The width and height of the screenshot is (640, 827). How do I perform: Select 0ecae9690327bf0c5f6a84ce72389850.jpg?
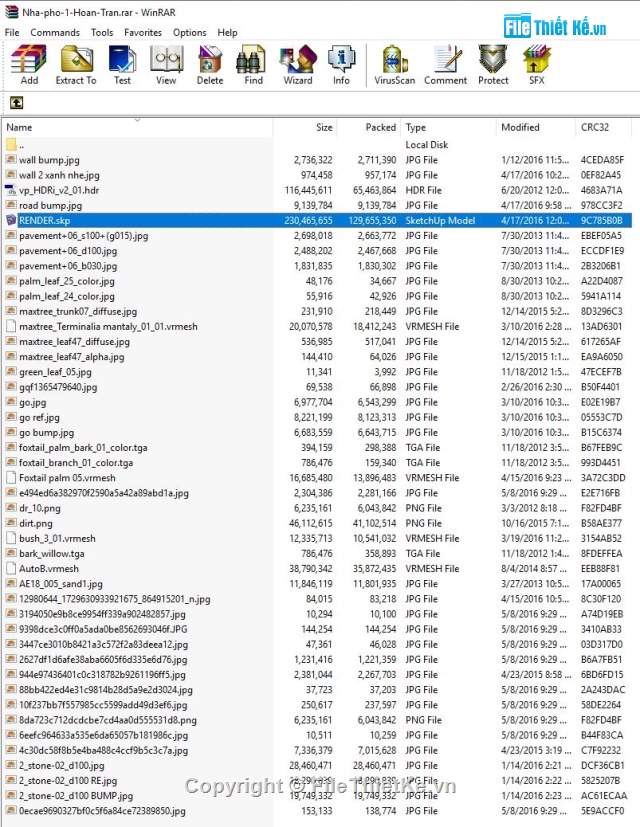(102, 811)
